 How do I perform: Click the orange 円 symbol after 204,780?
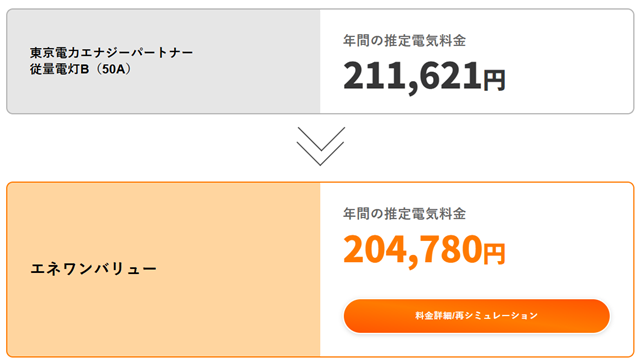coord(494,253)
